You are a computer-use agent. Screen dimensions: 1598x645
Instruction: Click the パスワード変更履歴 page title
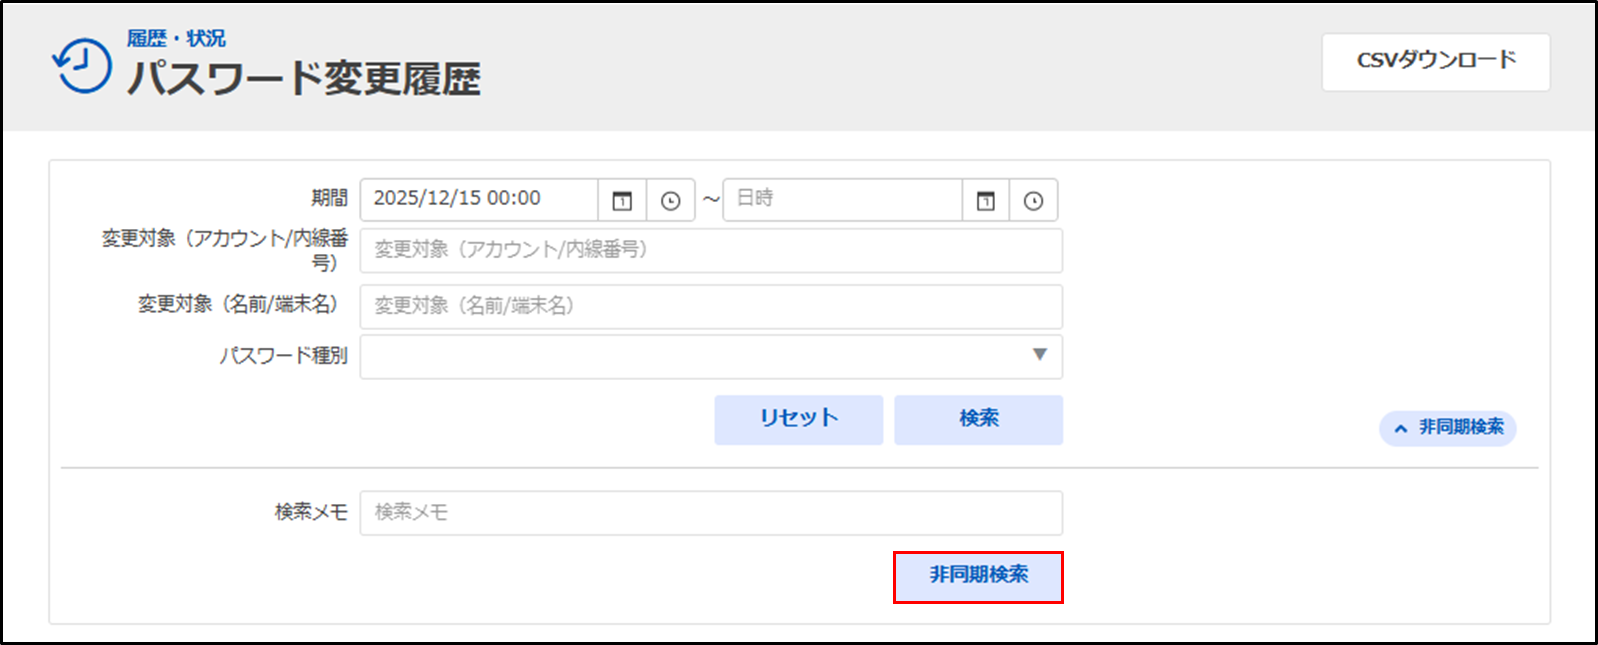(304, 79)
